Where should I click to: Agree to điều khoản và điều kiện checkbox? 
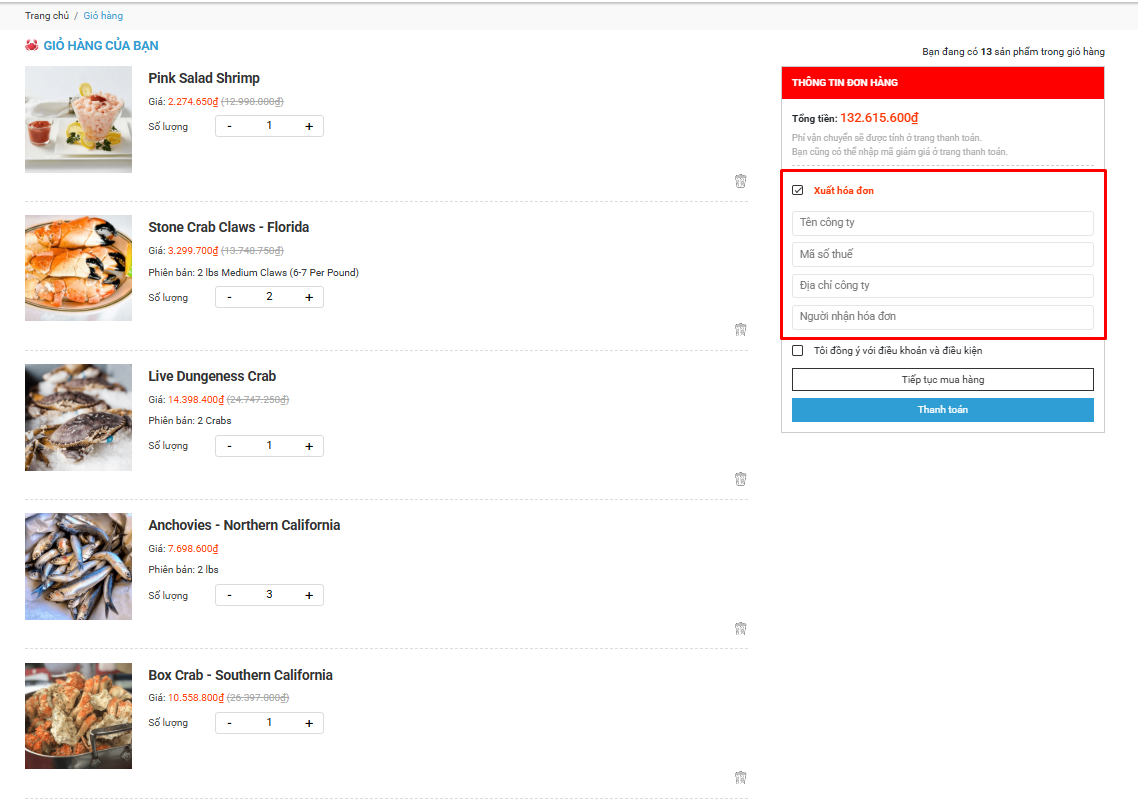click(798, 351)
